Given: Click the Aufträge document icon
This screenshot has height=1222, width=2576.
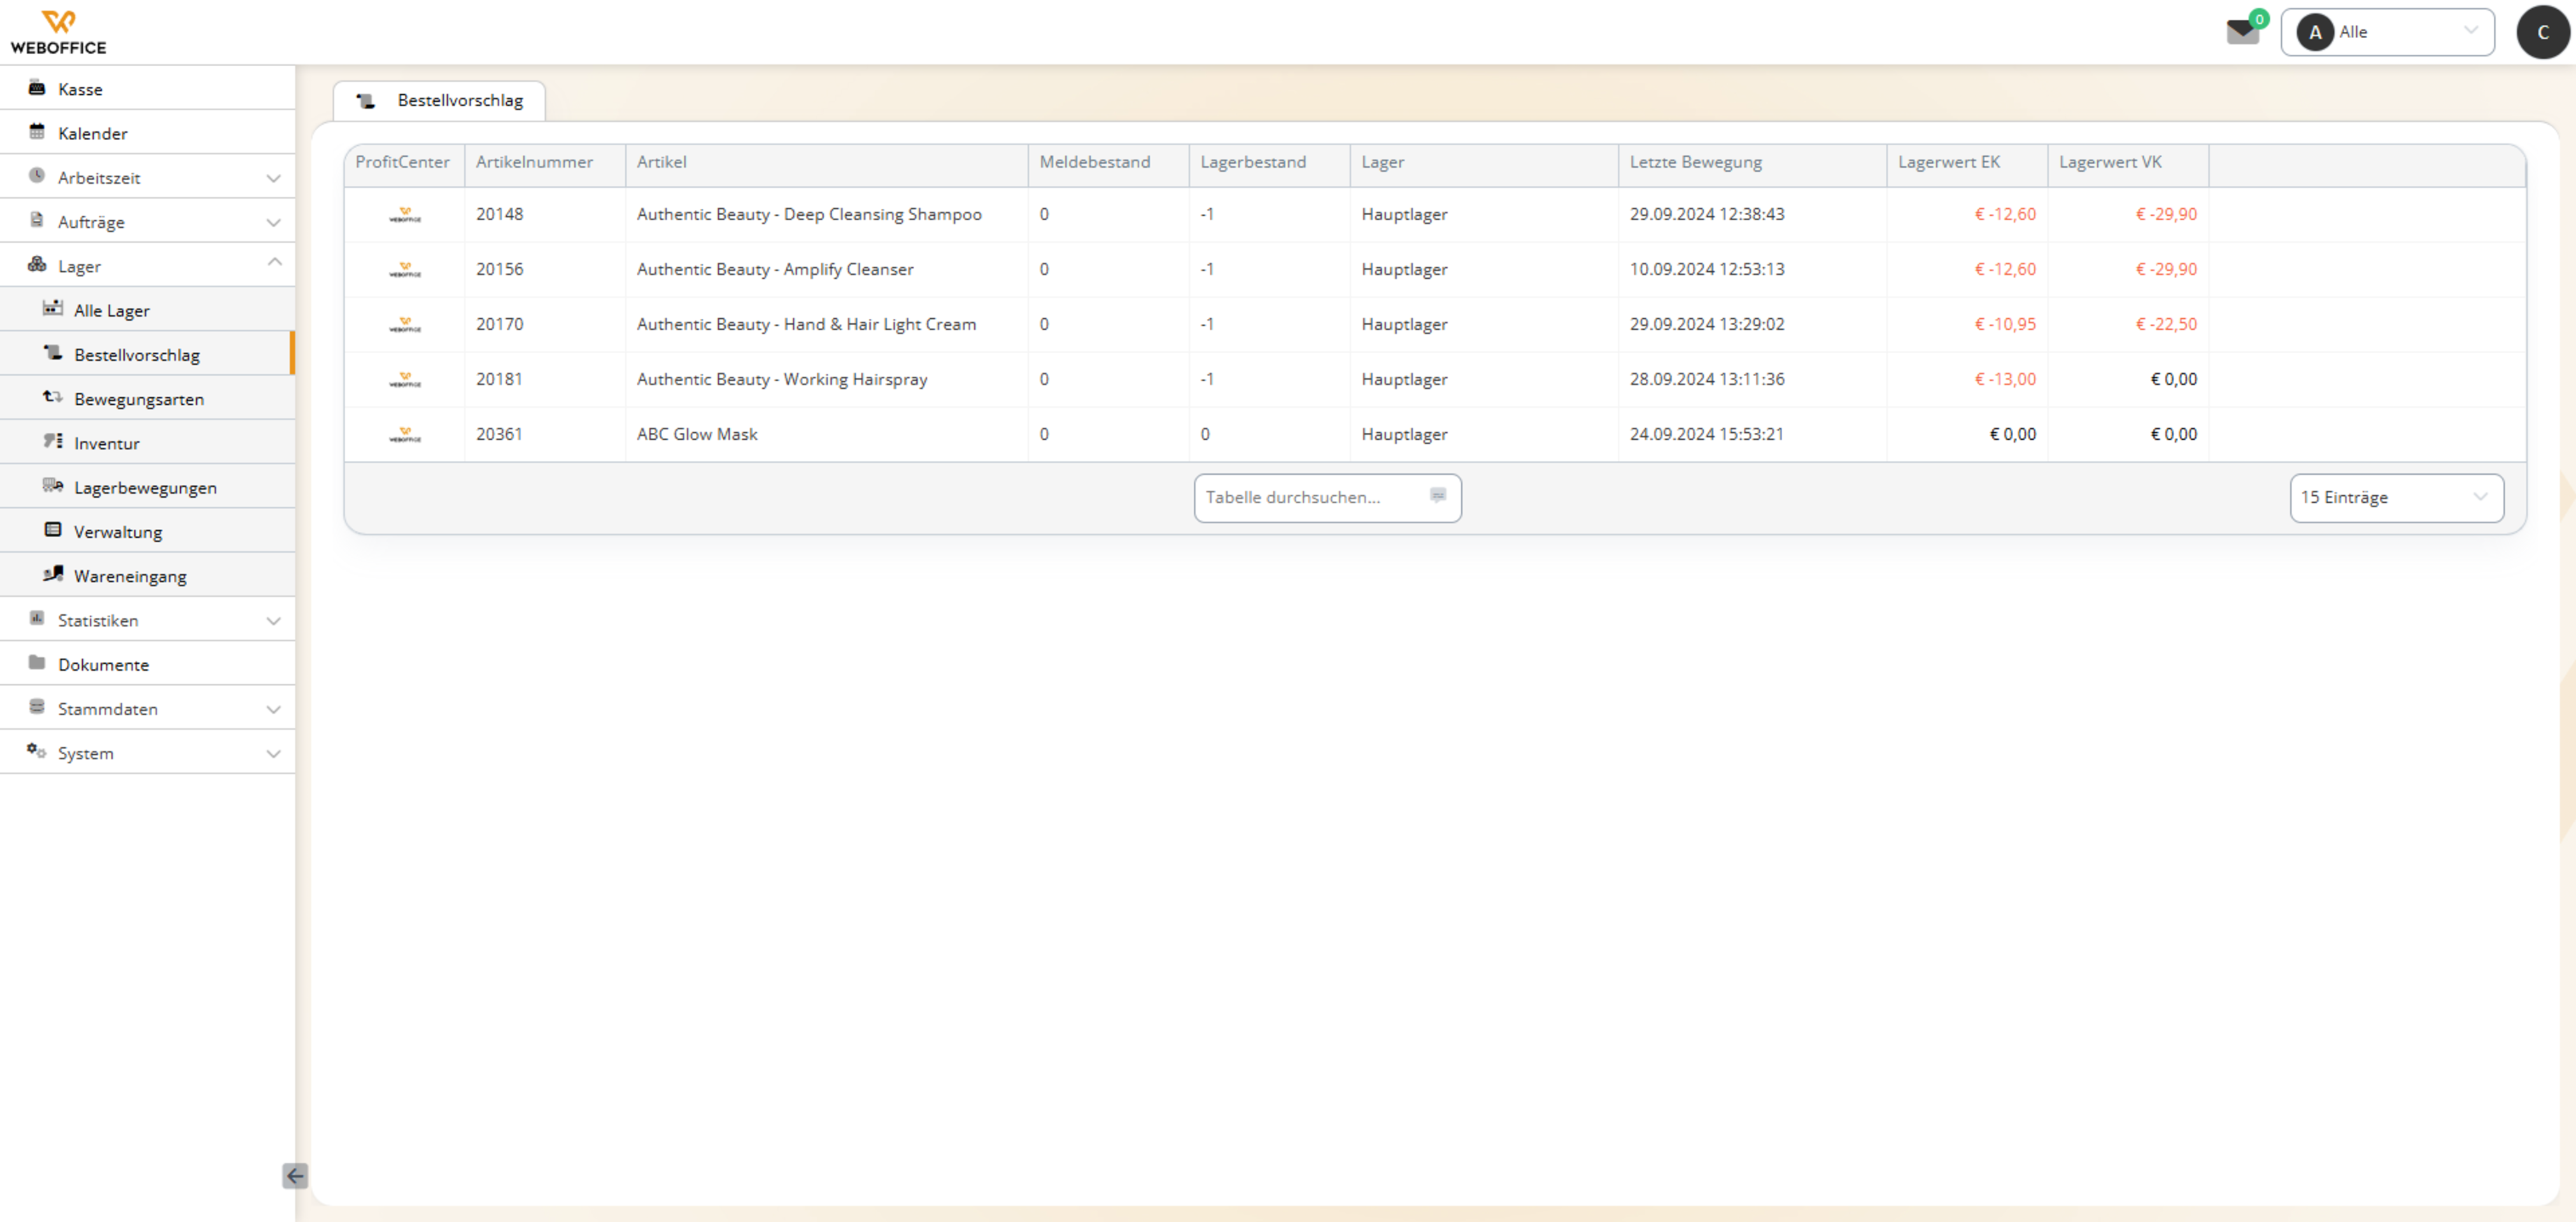Looking at the screenshot, I should pos(37,220).
